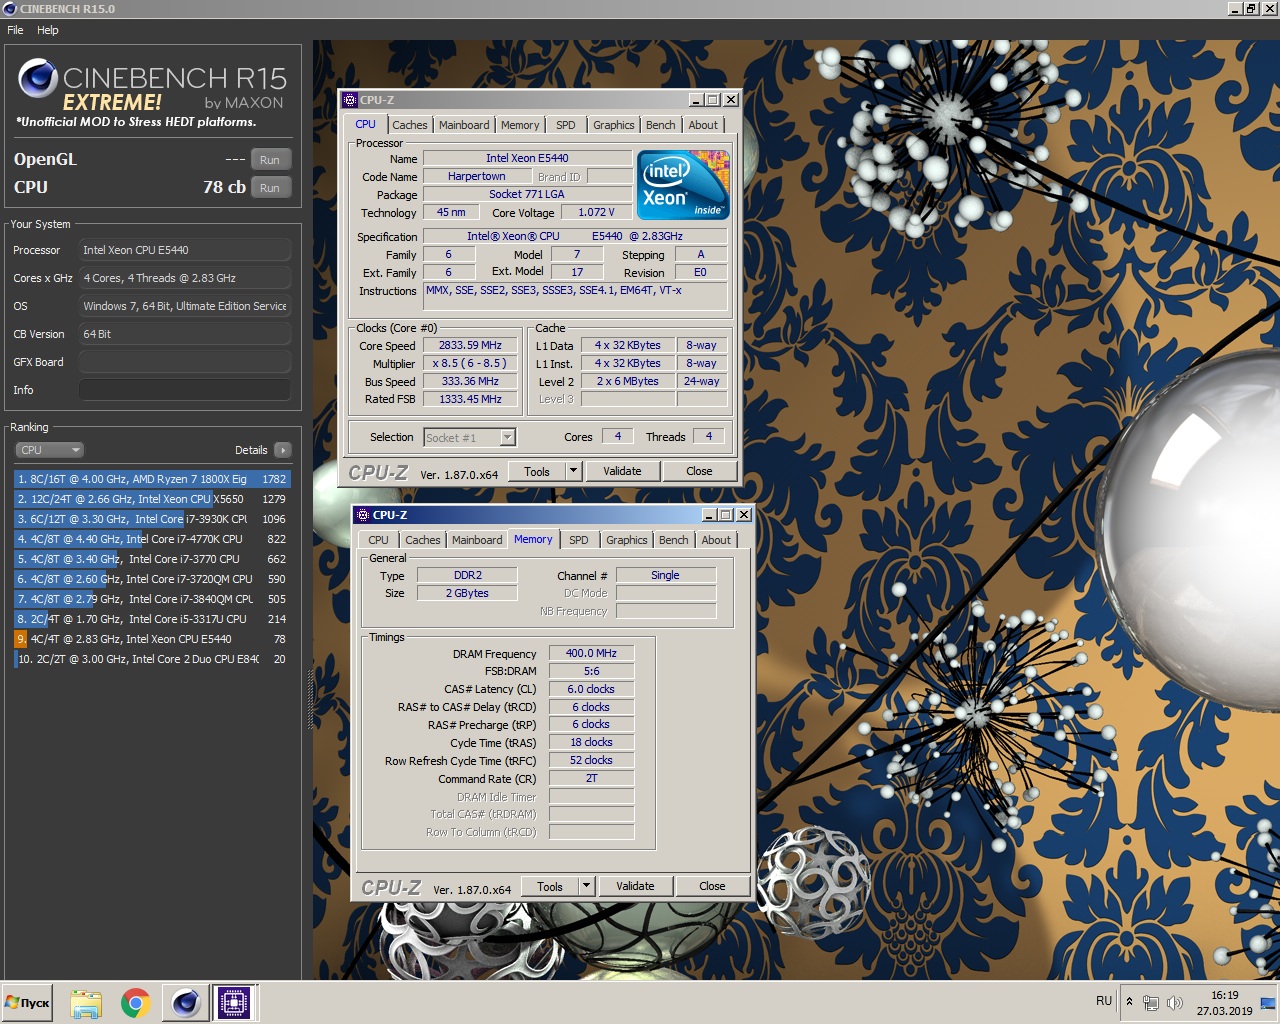Screen dimensions: 1280x1024
Task: Select ranking row Intel Xeon CPU E5440
Action: 152,639
